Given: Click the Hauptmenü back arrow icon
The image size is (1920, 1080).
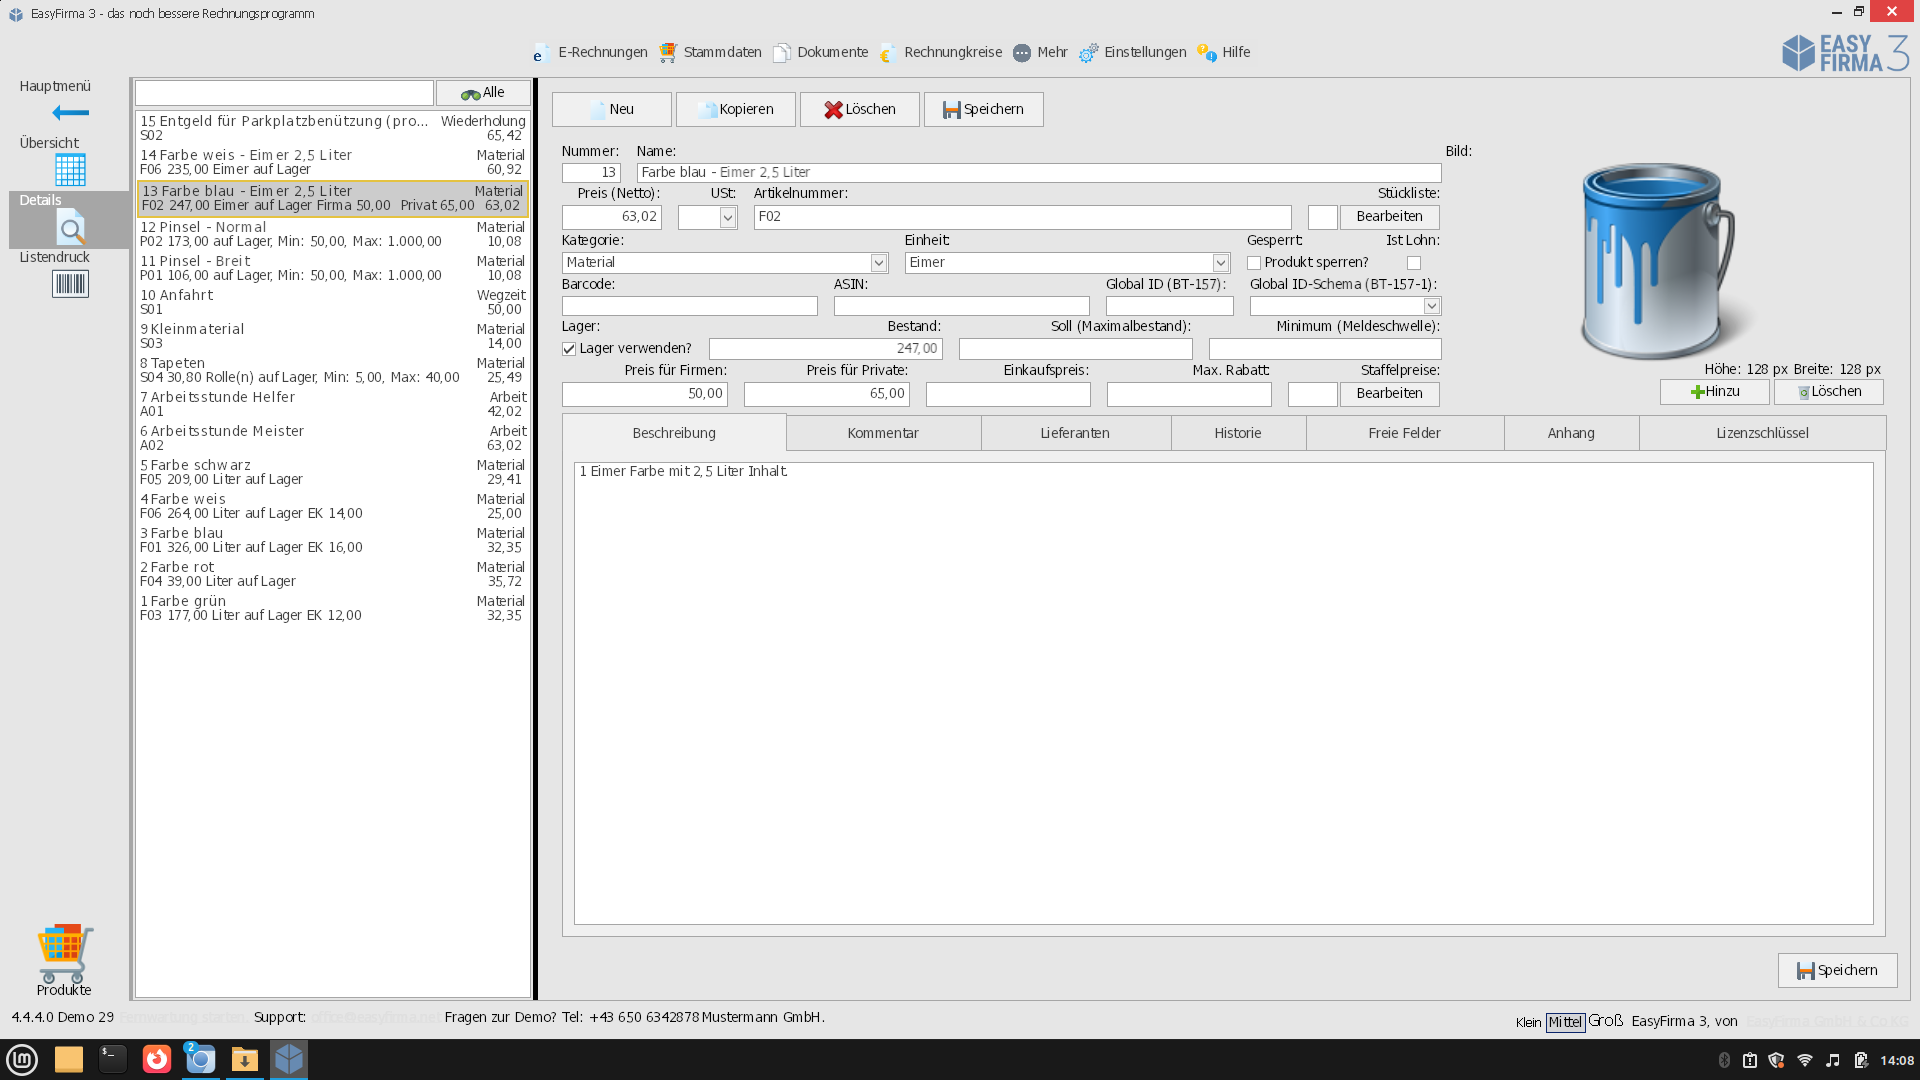Looking at the screenshot, I should click(70, 113).
